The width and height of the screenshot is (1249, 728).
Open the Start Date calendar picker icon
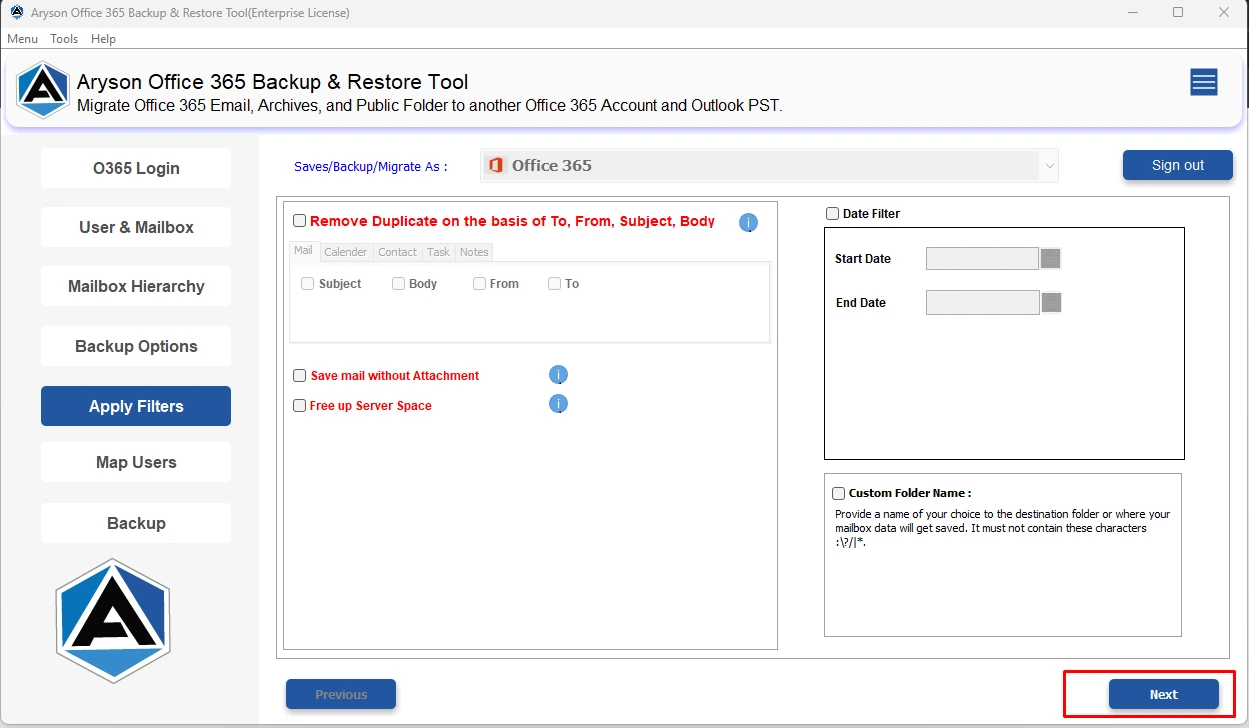click(x=1050, y=259)
